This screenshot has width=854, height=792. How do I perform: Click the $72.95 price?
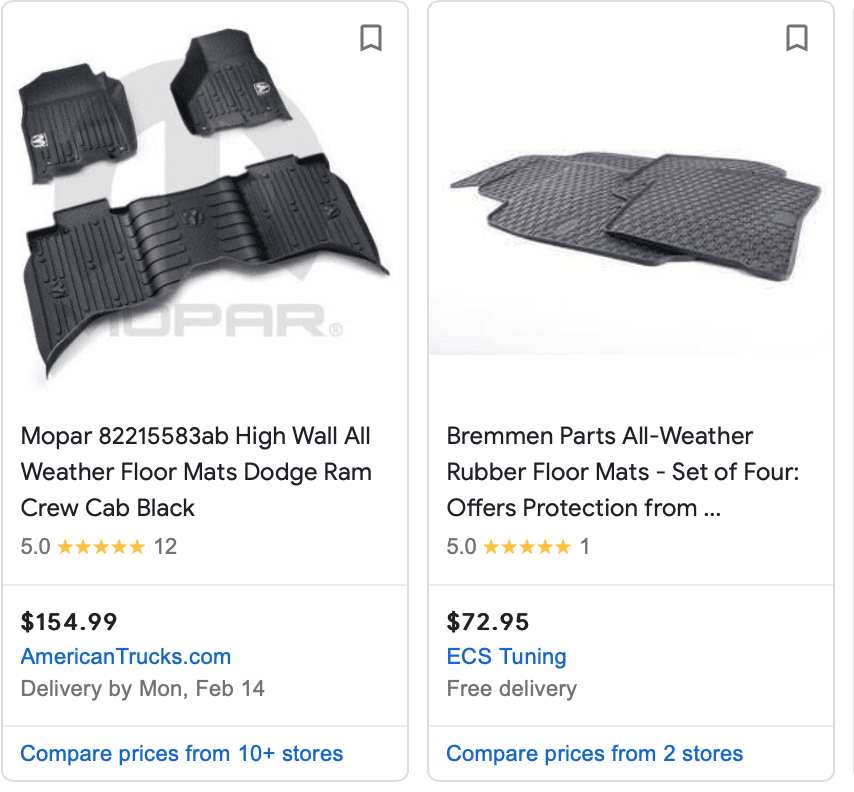487,622
